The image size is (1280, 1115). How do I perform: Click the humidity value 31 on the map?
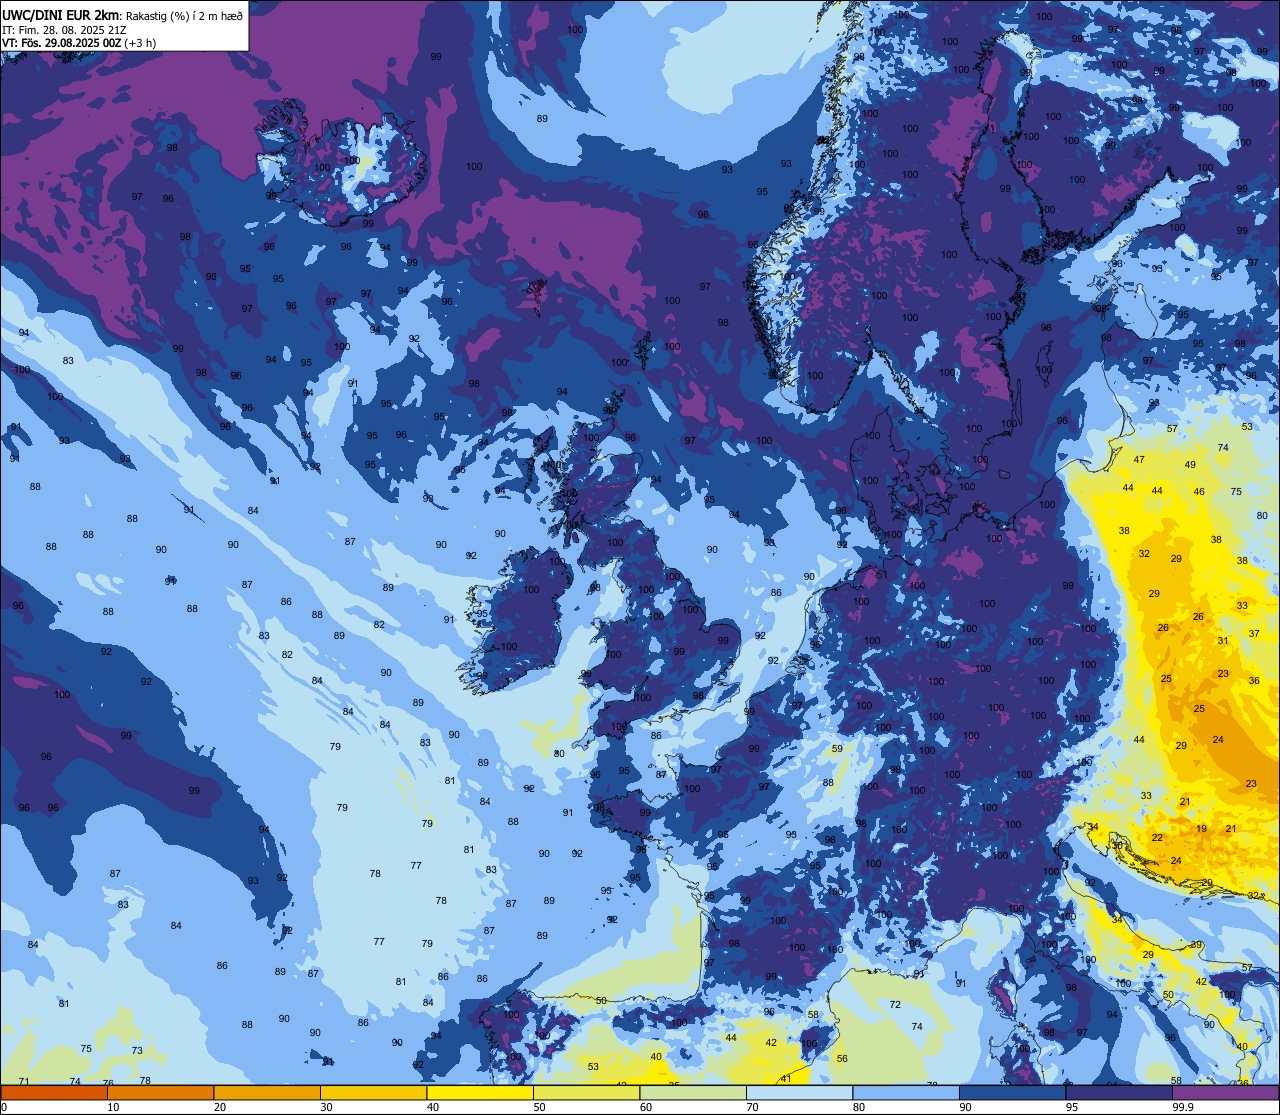tap(1222, 641)
